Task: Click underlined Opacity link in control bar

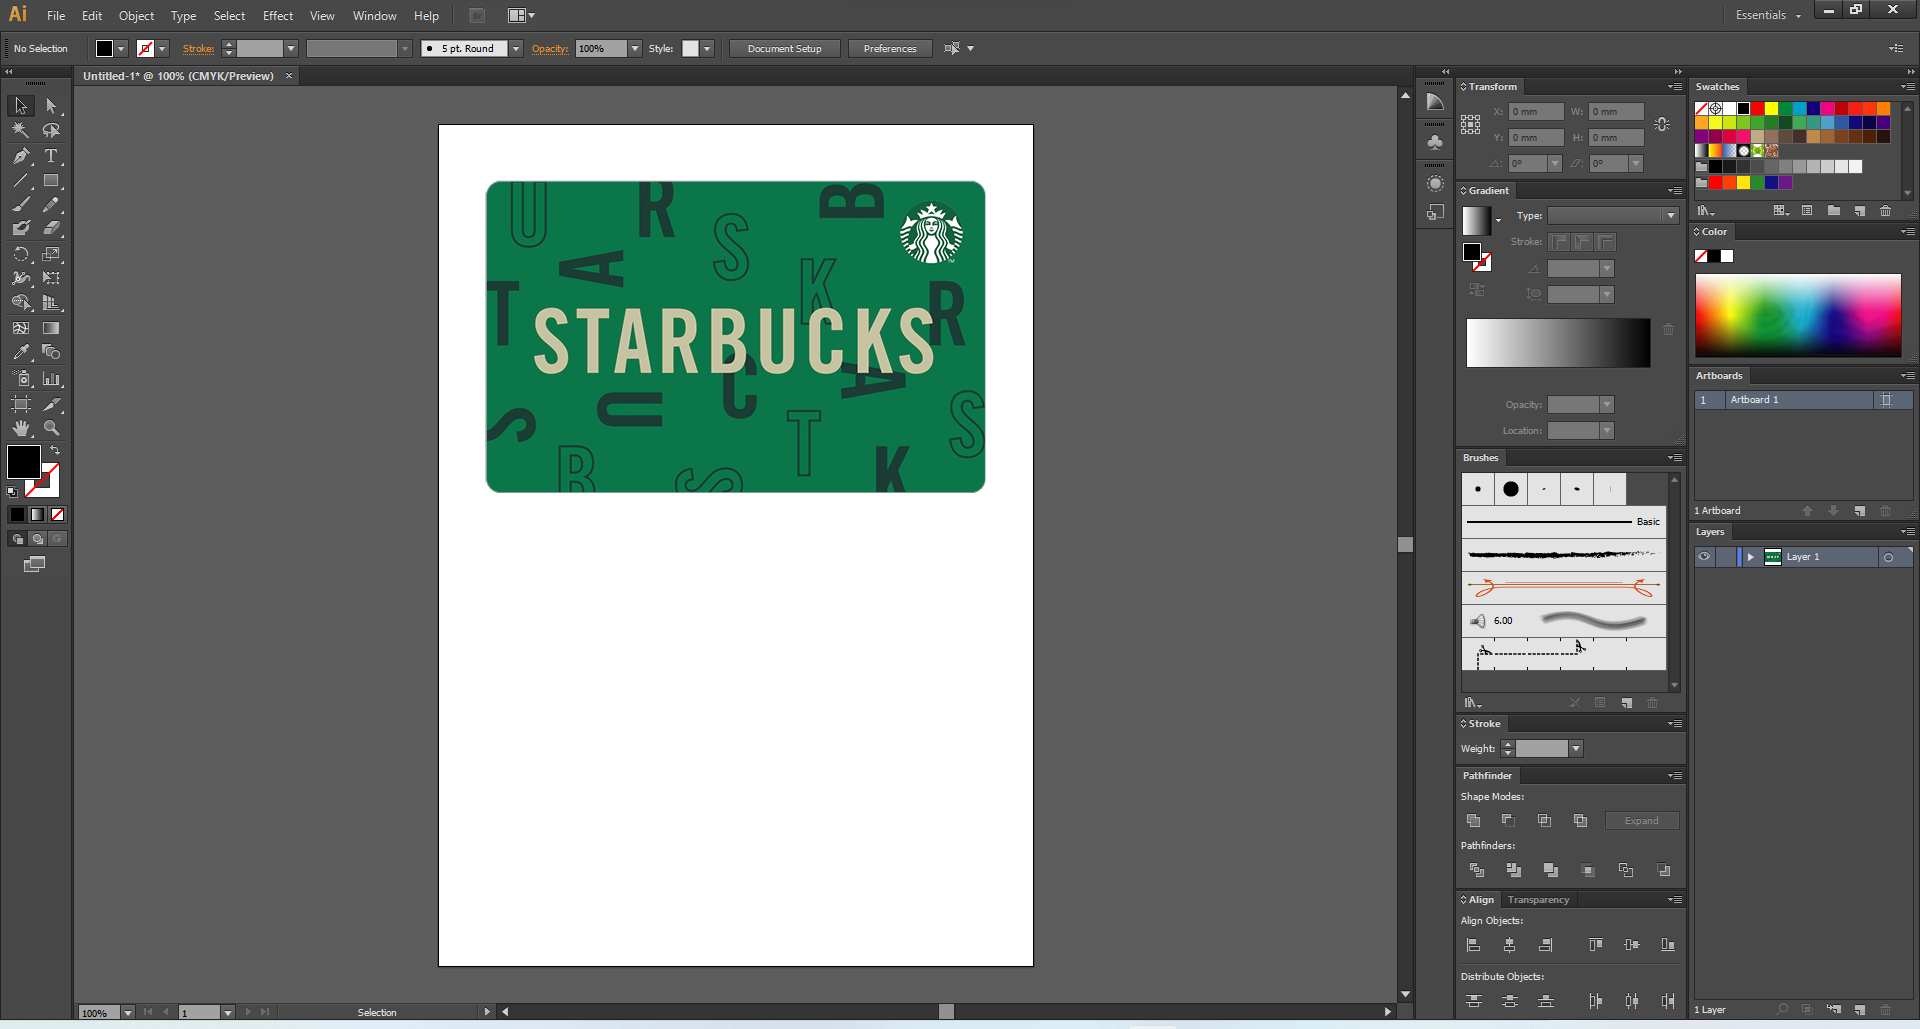Action: [550, 49]
